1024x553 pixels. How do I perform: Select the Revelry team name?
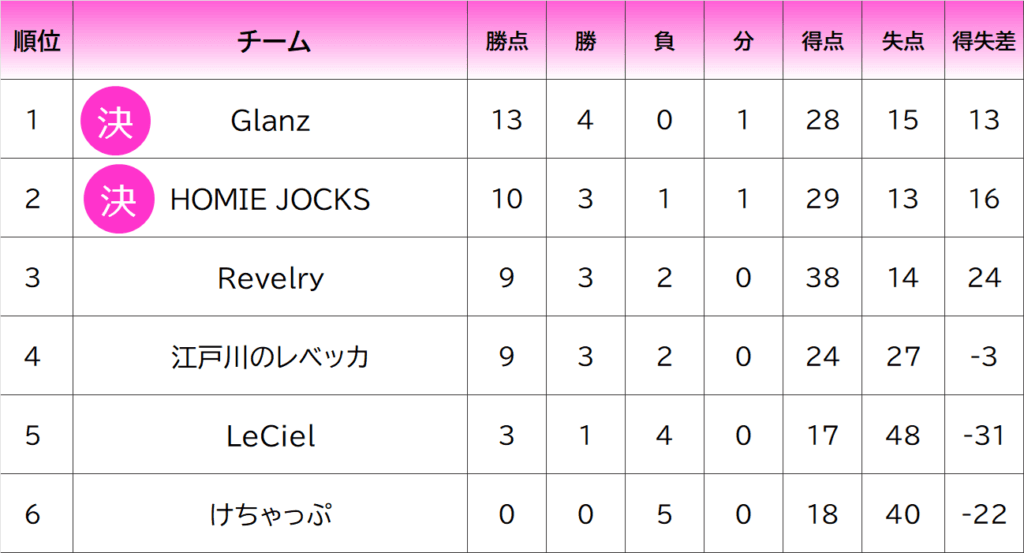(x=270, y=278)
